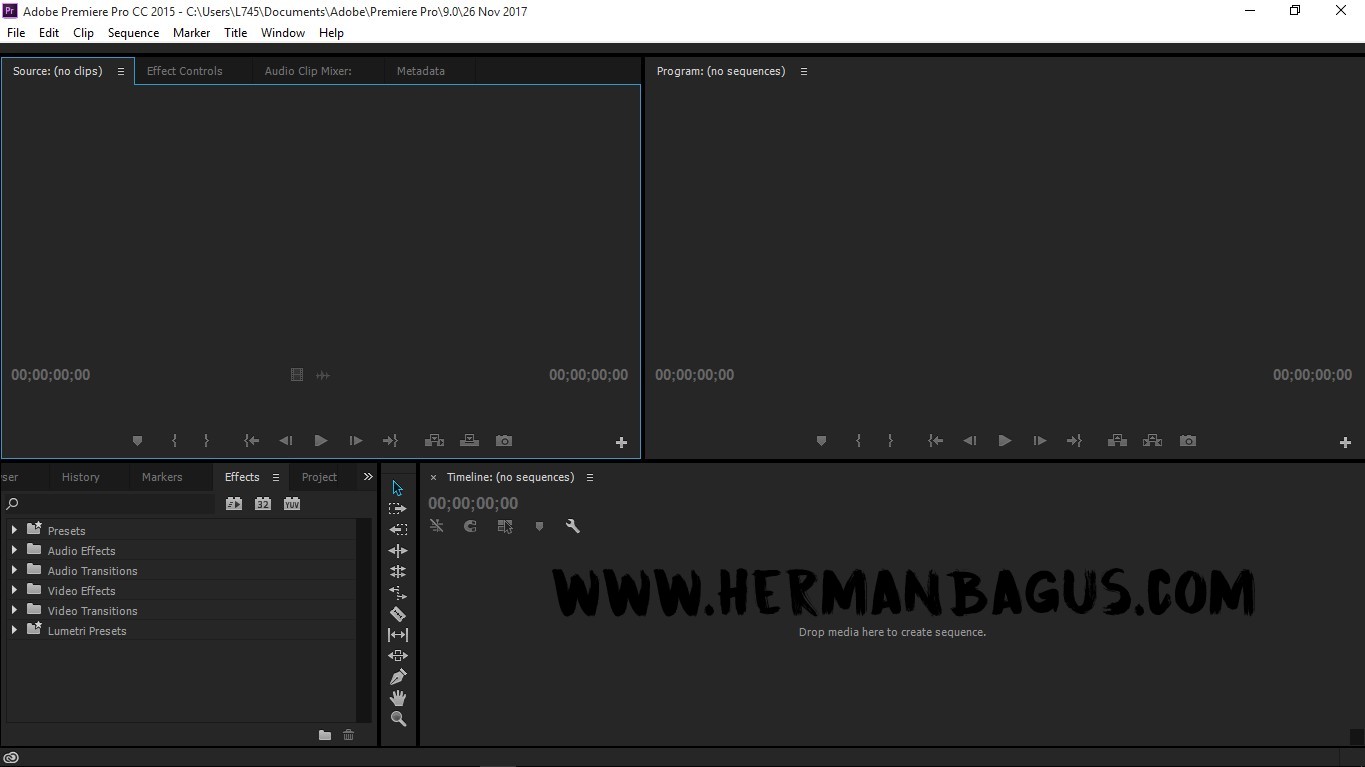Viewport: 1365px width, 767px height.
Task: Add a marker in the Timeline panel
Action: (539, 526)
